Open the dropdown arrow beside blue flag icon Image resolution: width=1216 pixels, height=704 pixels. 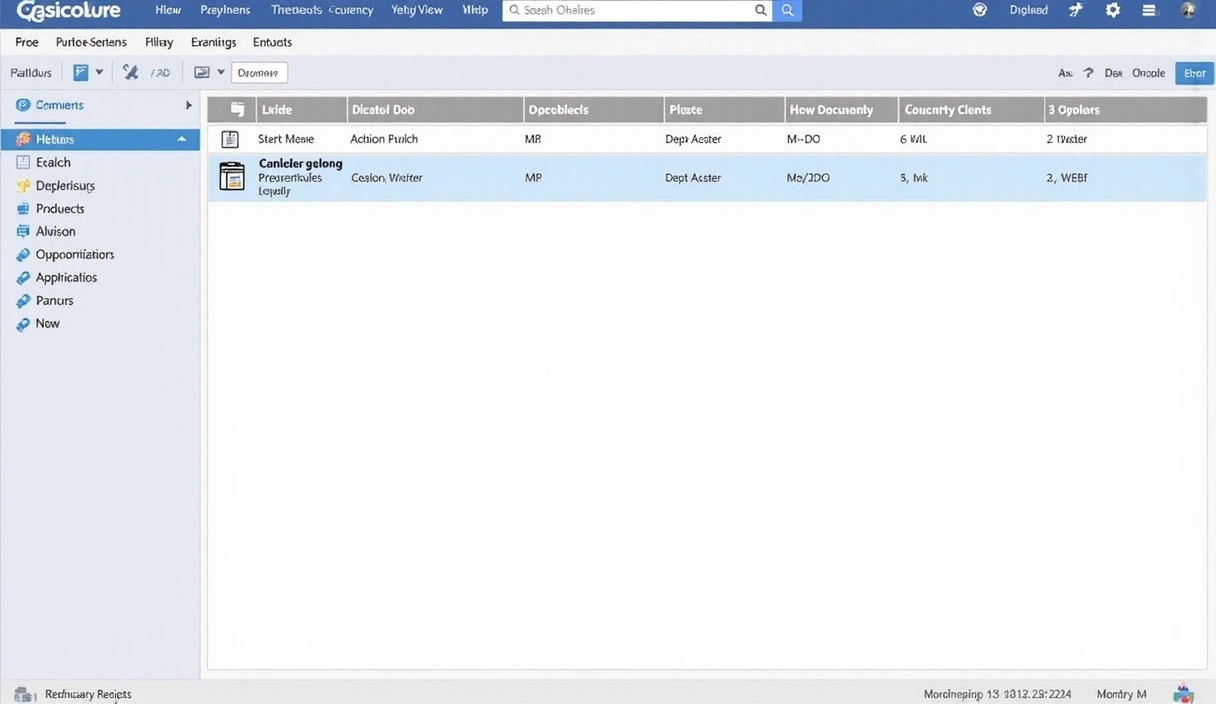(99, 72)
